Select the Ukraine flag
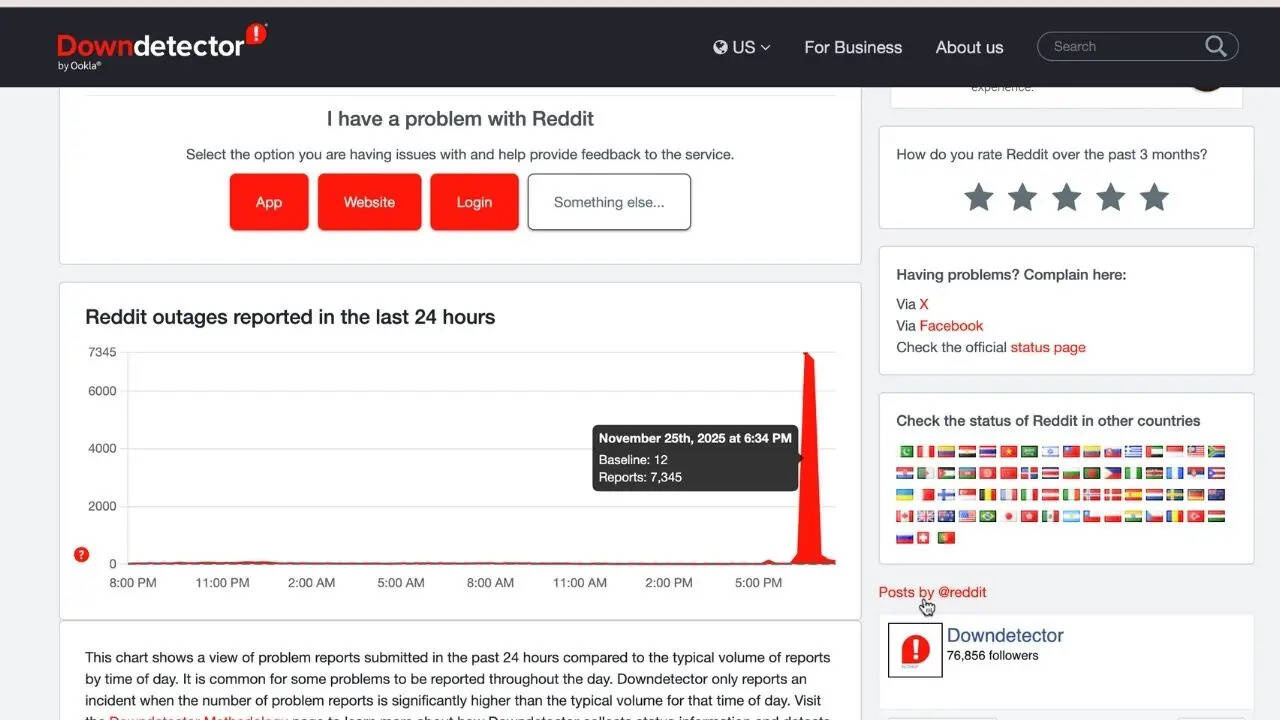The width and height of the screenshot is (1280, 720). coord(905,495)
